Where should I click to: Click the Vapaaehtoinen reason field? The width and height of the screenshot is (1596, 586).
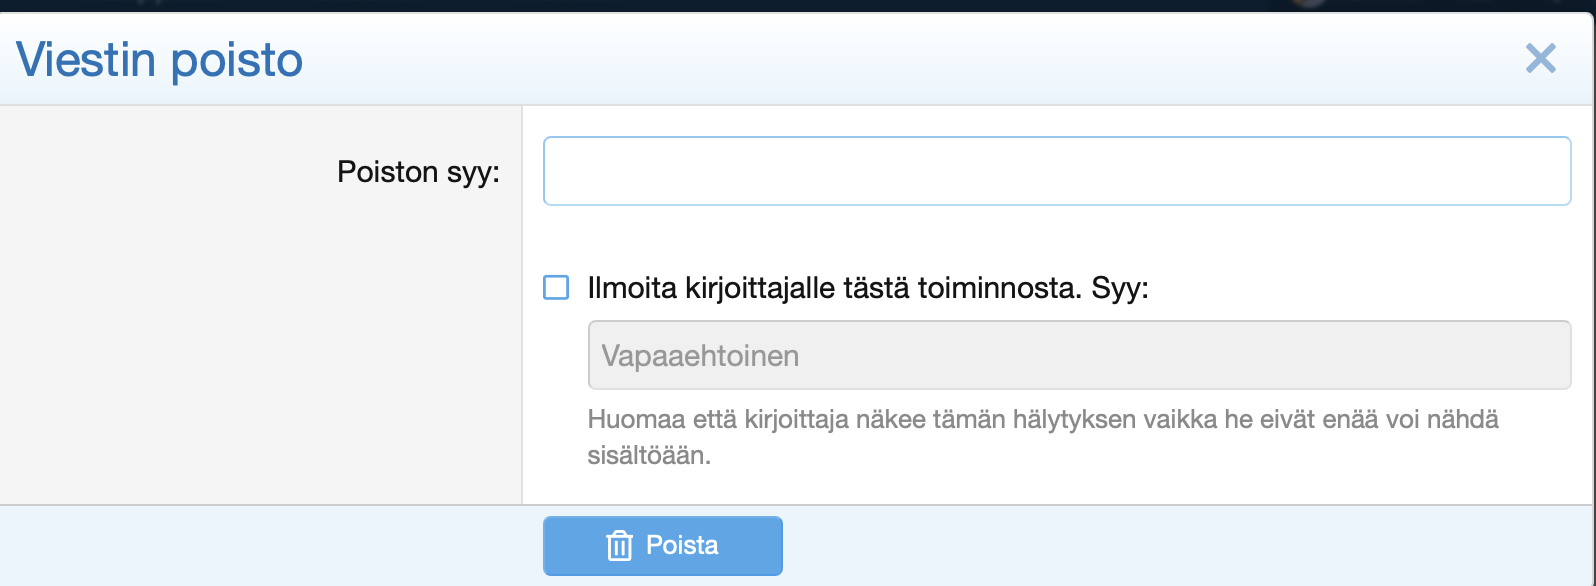point(1078,355)
